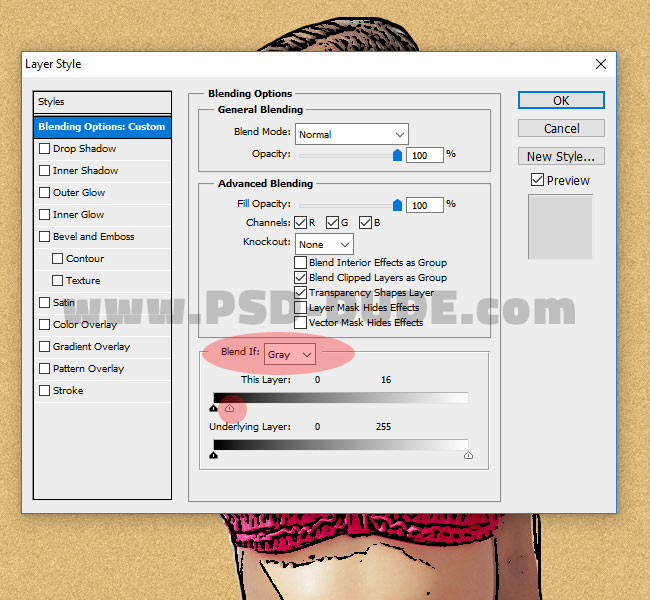Enable the Pattern Overlay checkbox
650x600 pixels.
coord(44,368)
